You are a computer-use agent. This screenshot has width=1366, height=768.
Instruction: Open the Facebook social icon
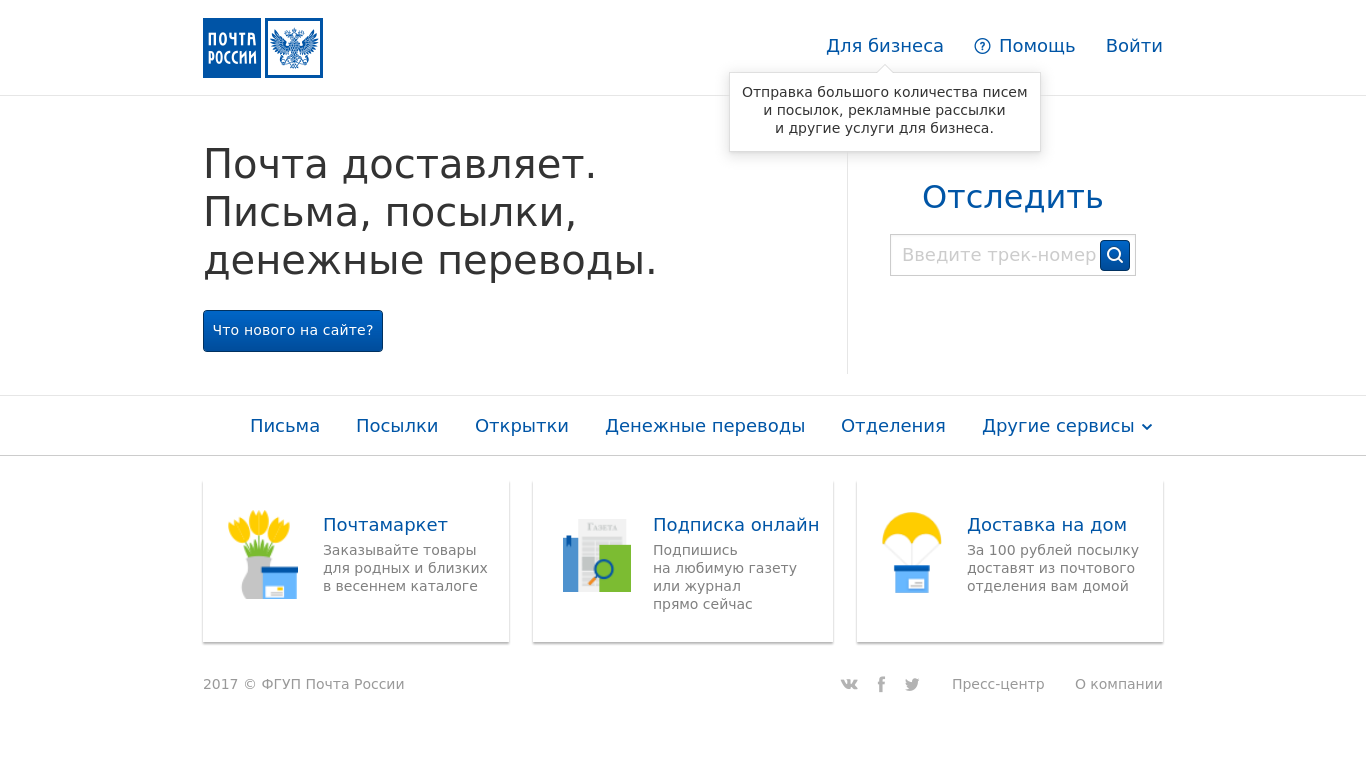click(881, 684)
